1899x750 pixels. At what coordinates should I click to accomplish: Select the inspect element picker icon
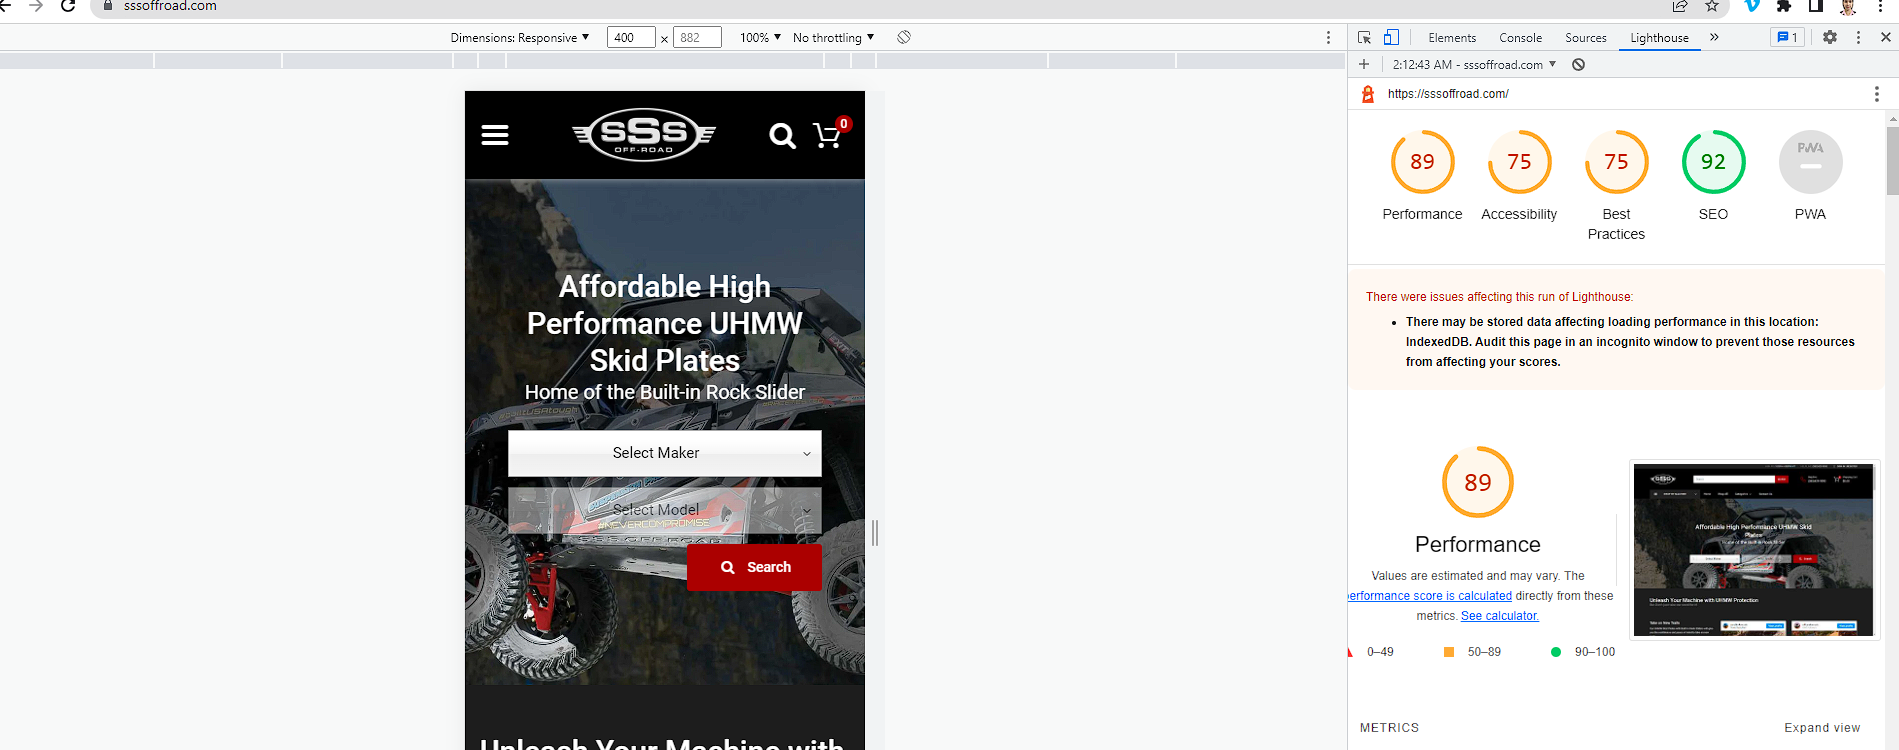coord(1364,37)
